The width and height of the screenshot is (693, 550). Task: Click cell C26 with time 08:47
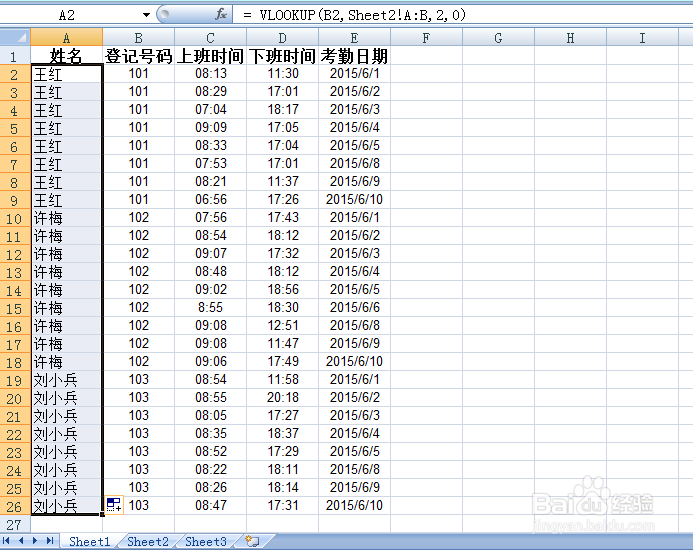211,506
